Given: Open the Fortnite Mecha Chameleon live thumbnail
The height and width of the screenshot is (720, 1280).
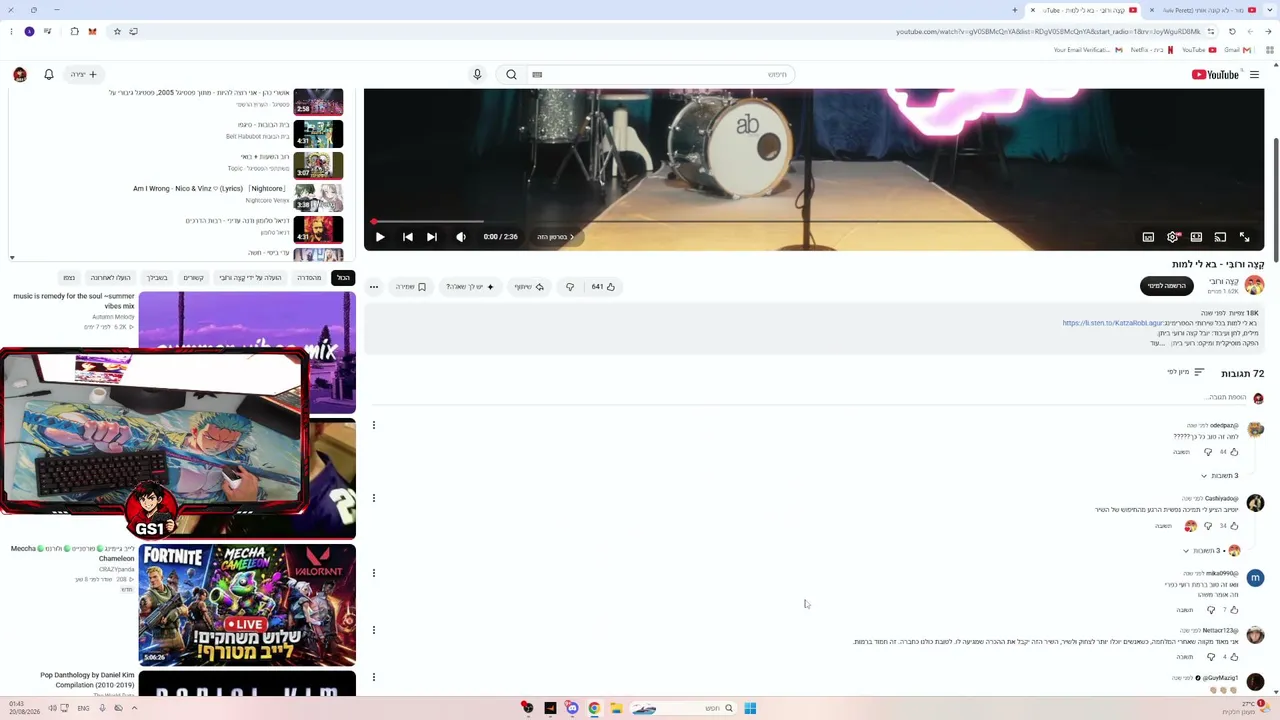Looking at the screenshot, I should 247,605.
